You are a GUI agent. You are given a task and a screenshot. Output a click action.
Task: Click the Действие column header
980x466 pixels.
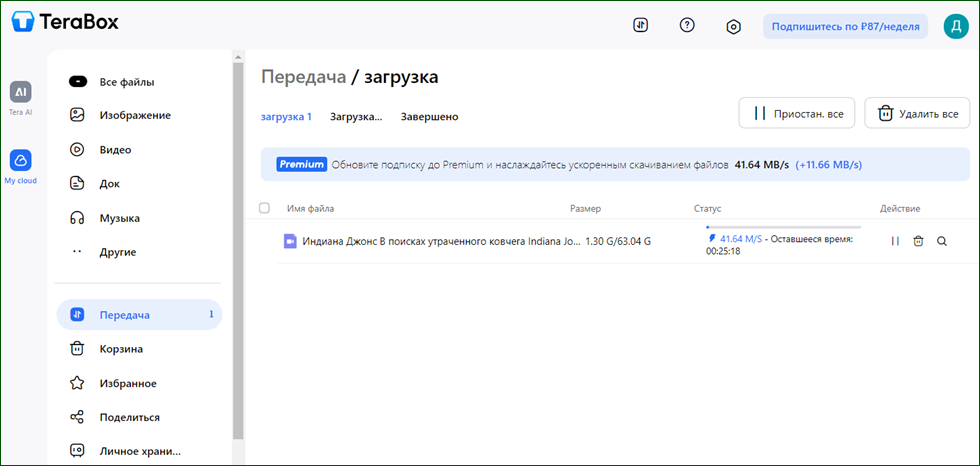pos(900,209)
